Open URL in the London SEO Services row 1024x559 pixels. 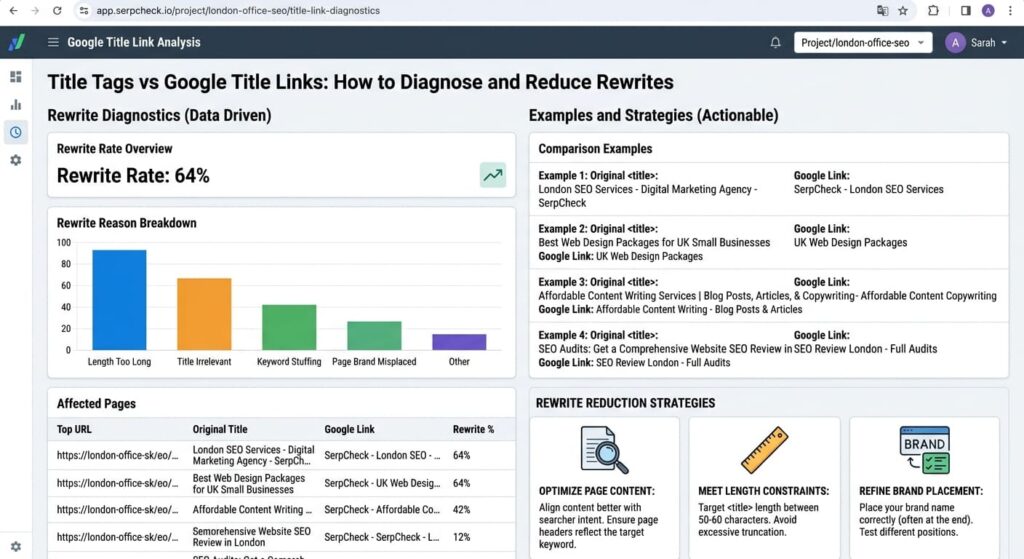point(117,455)
